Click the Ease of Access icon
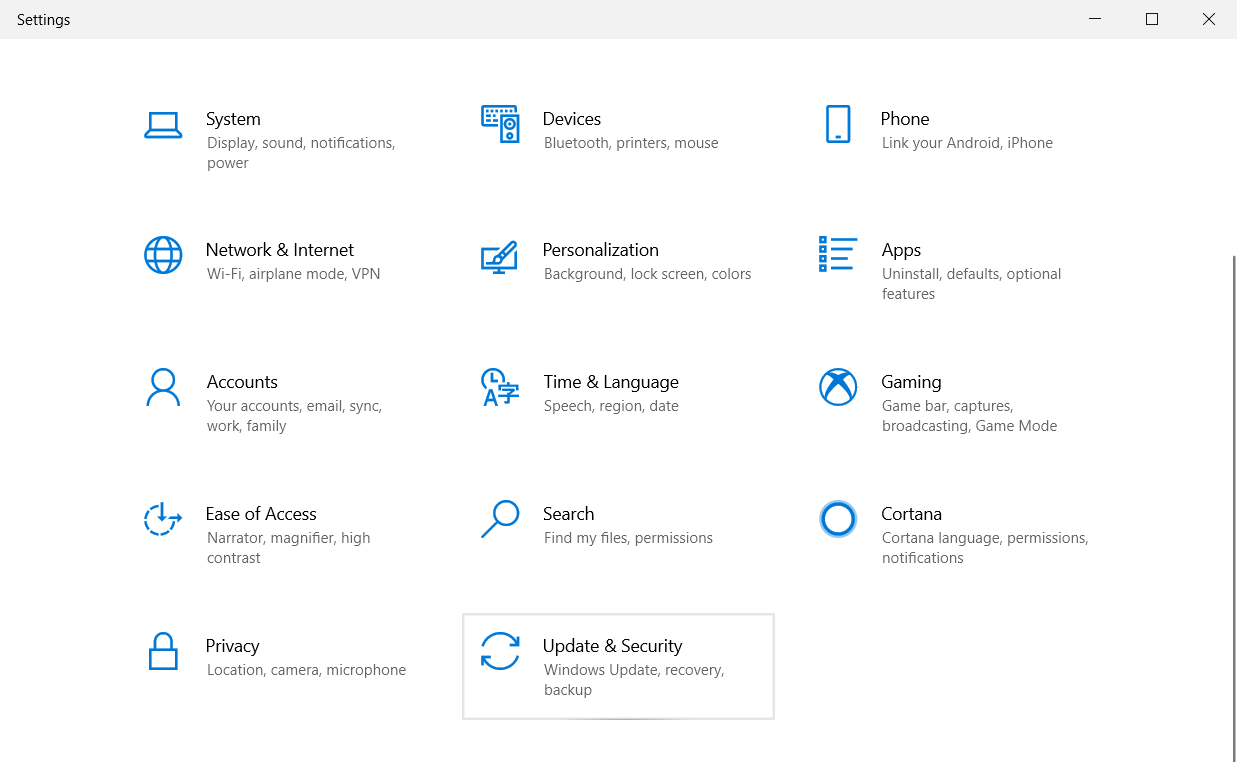 tap(163, 520)
